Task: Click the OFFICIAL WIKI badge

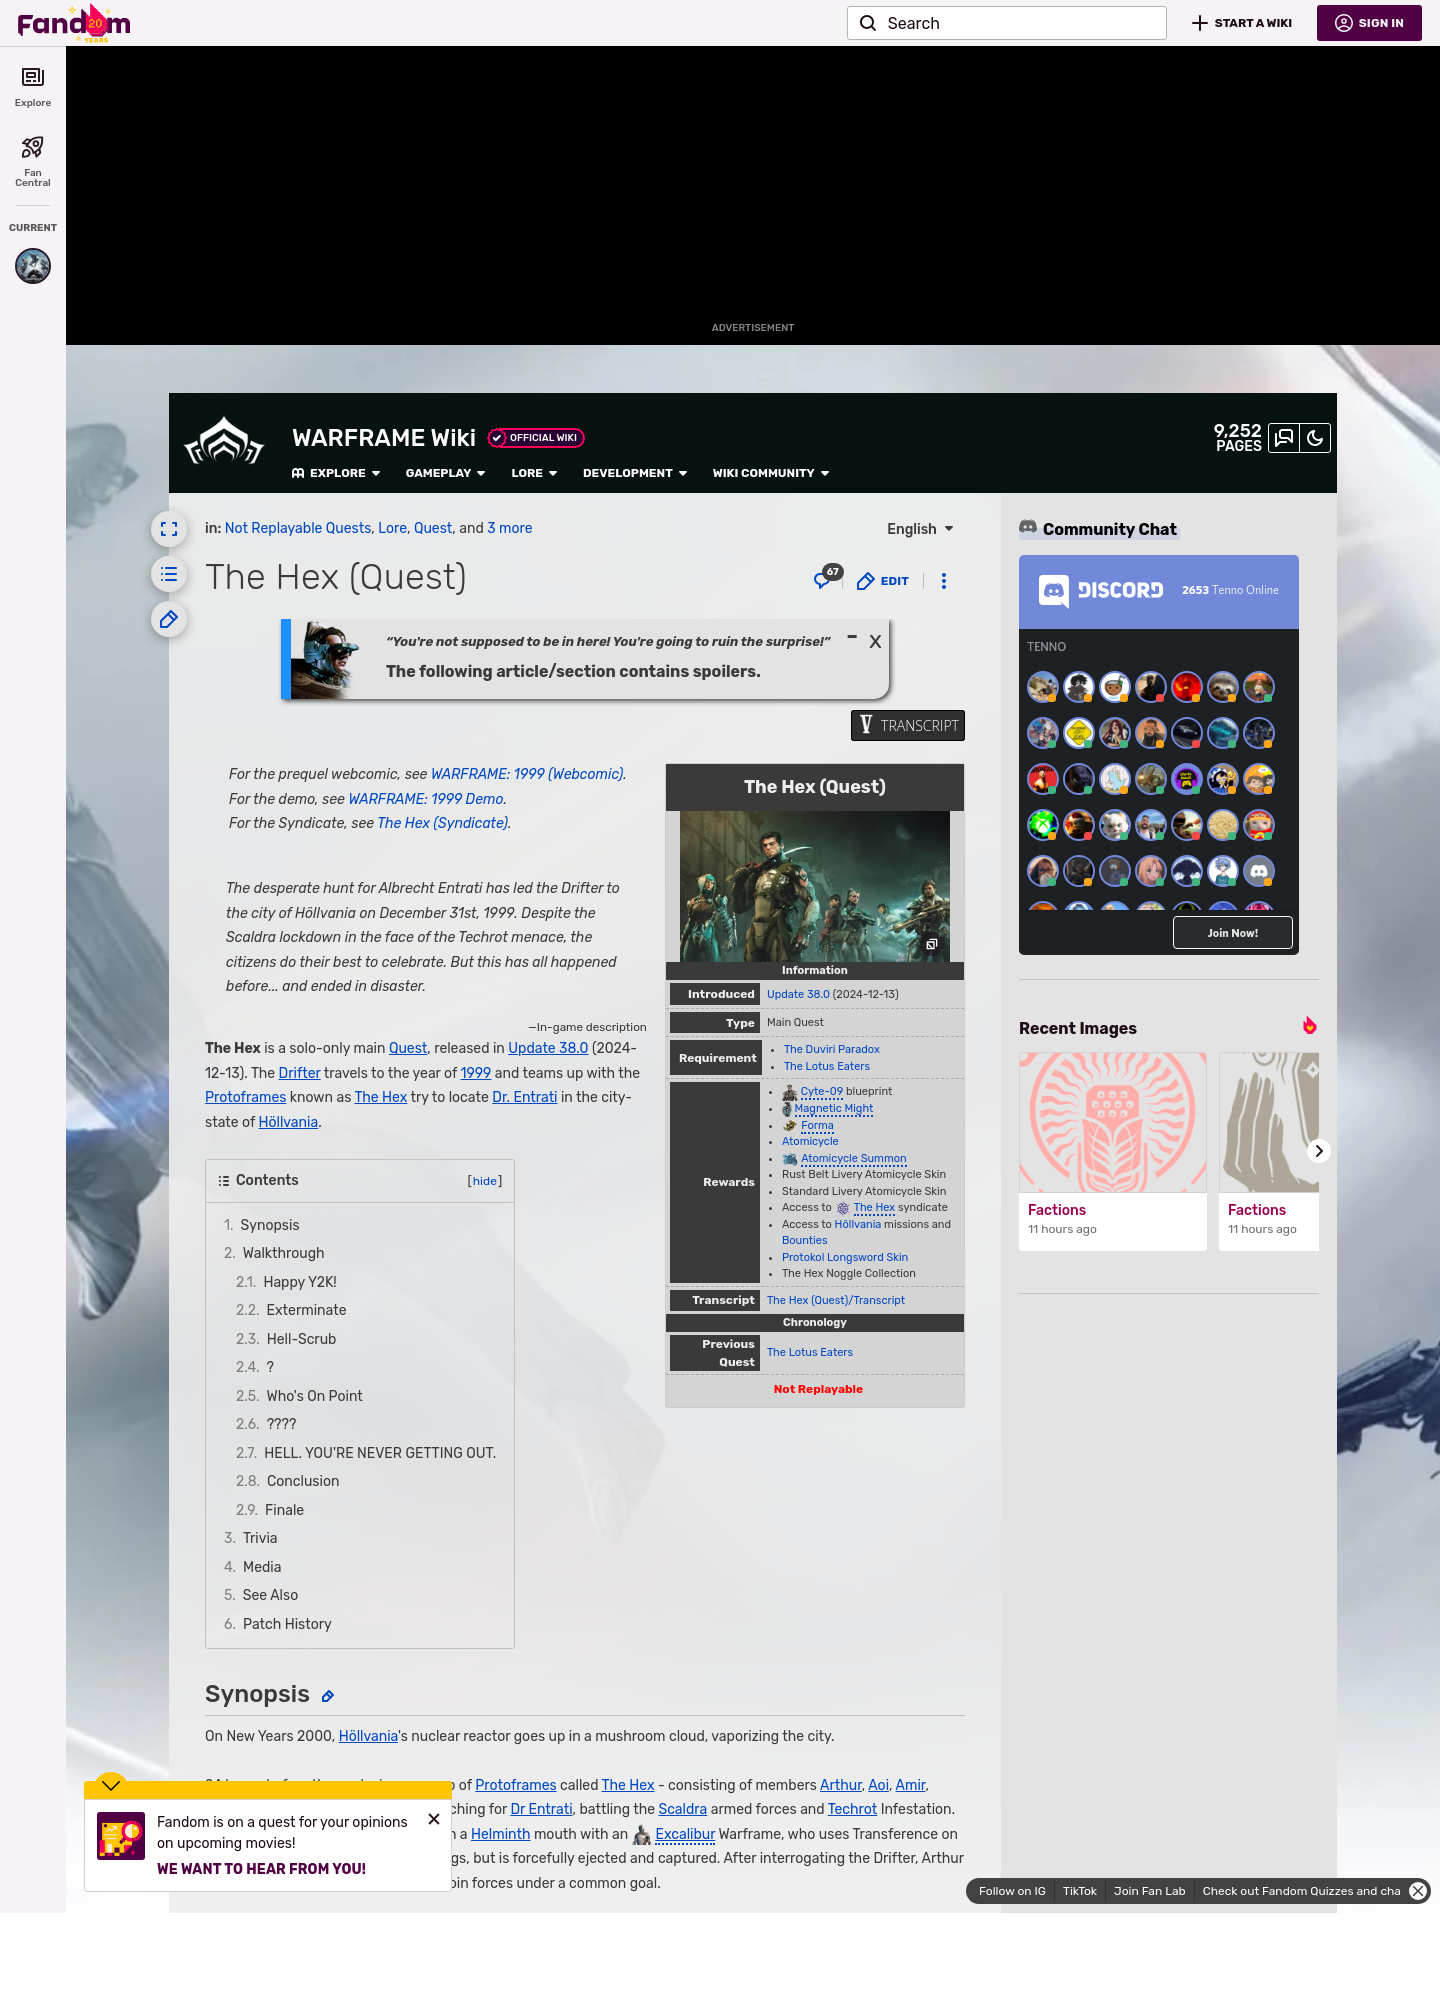Action: (536, 438)
